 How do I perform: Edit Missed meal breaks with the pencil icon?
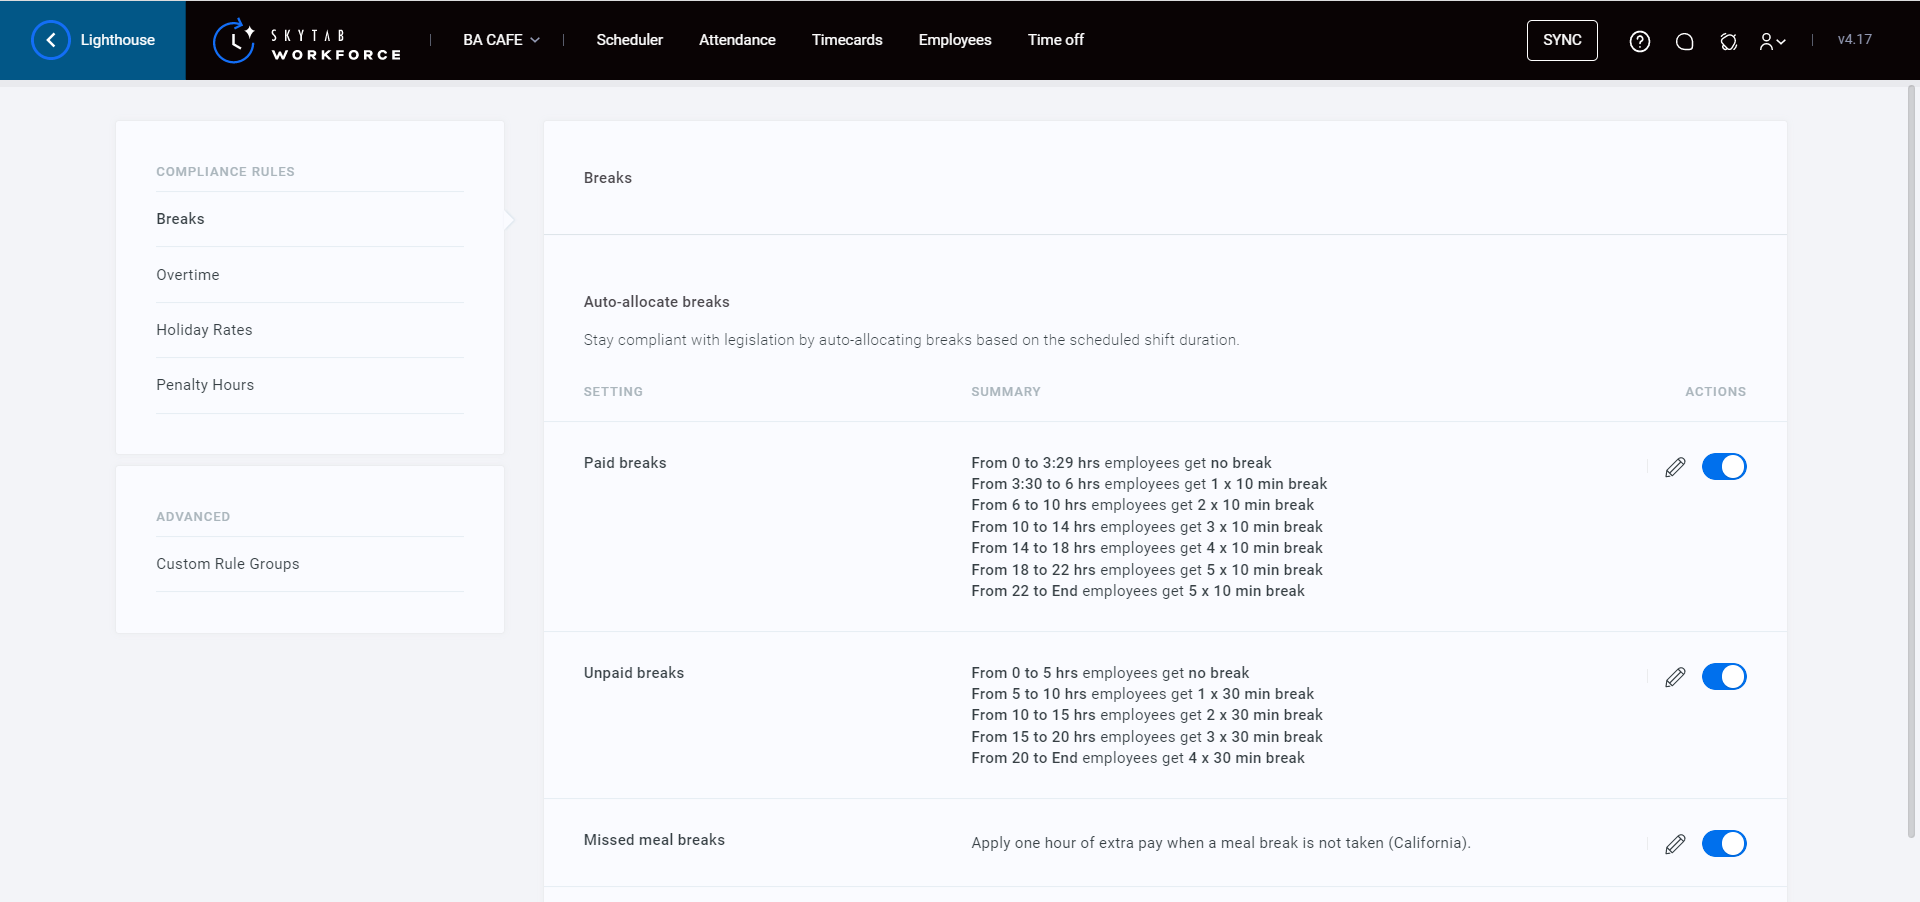1675,844
